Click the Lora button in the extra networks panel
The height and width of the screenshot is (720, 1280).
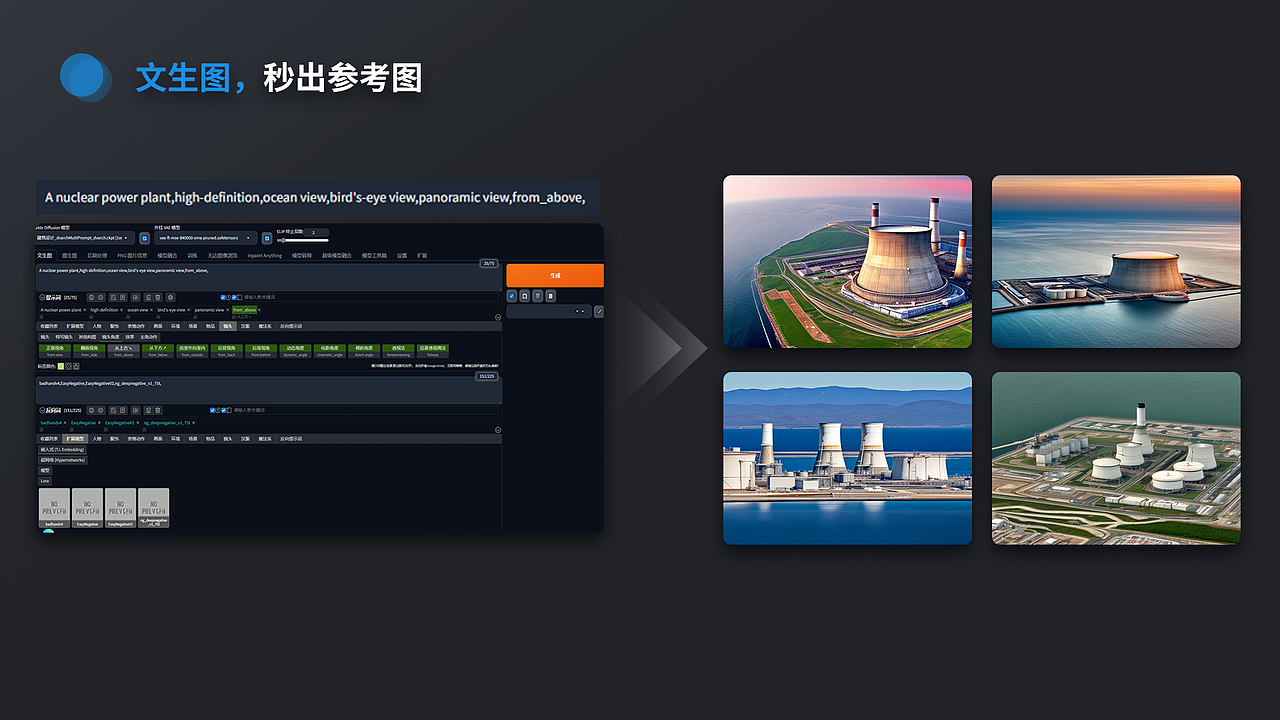point(44,480)
